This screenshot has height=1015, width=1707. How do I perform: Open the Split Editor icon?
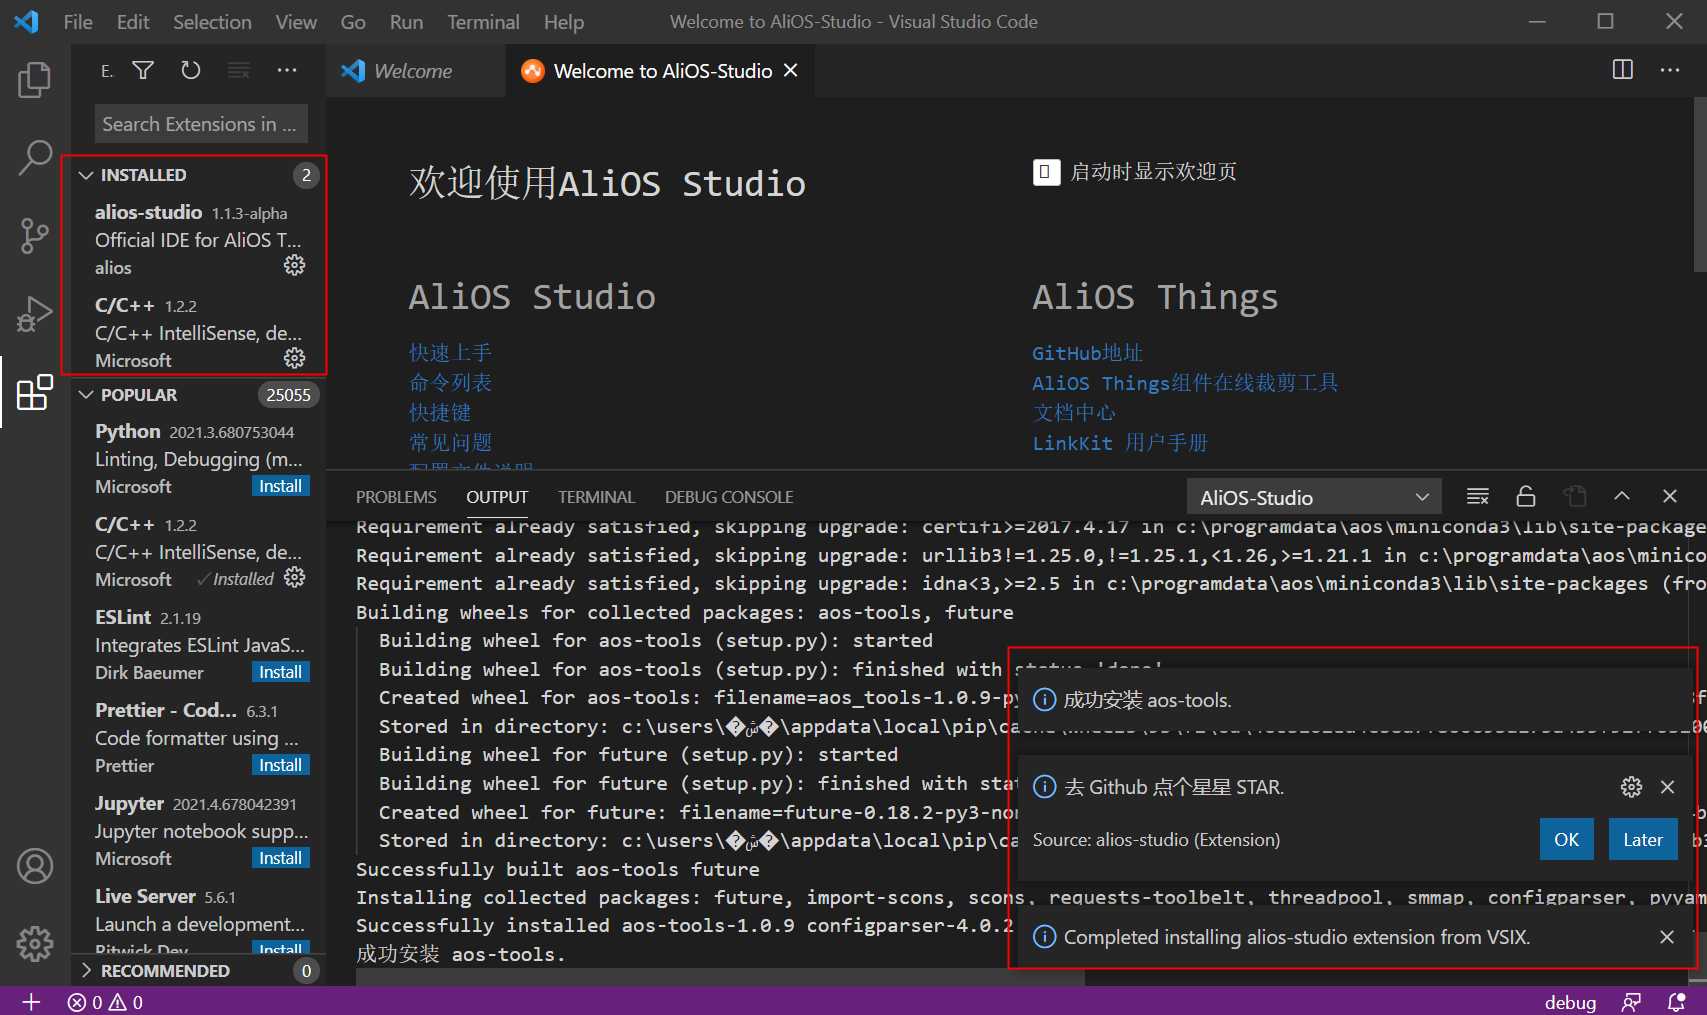[x=1622, y=70]
